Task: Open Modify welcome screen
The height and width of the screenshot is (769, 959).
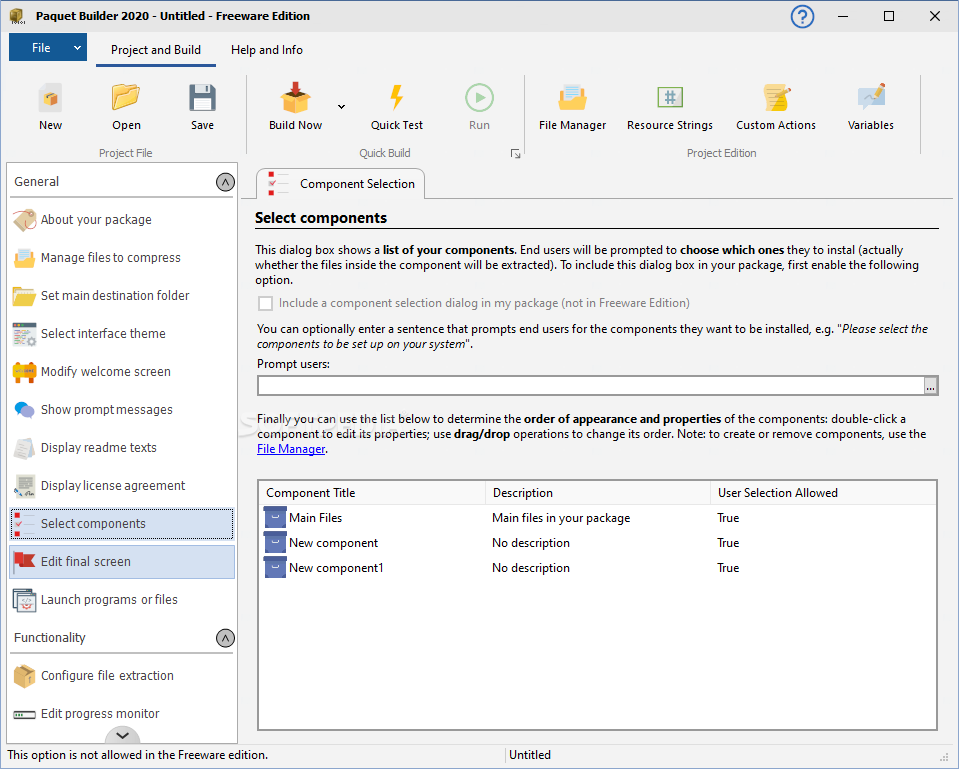Action: (122, 371)
